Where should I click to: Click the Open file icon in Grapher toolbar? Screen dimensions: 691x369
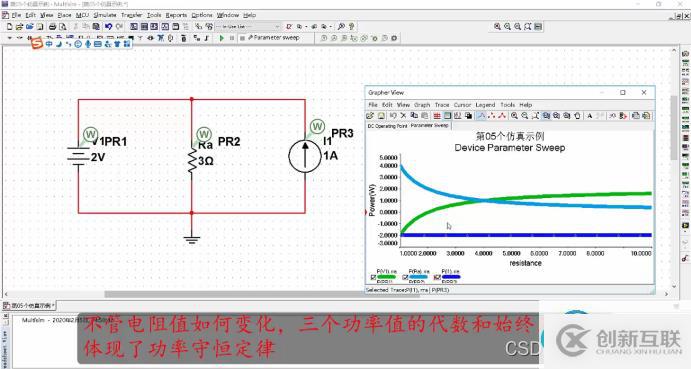(x=370, y=116)
